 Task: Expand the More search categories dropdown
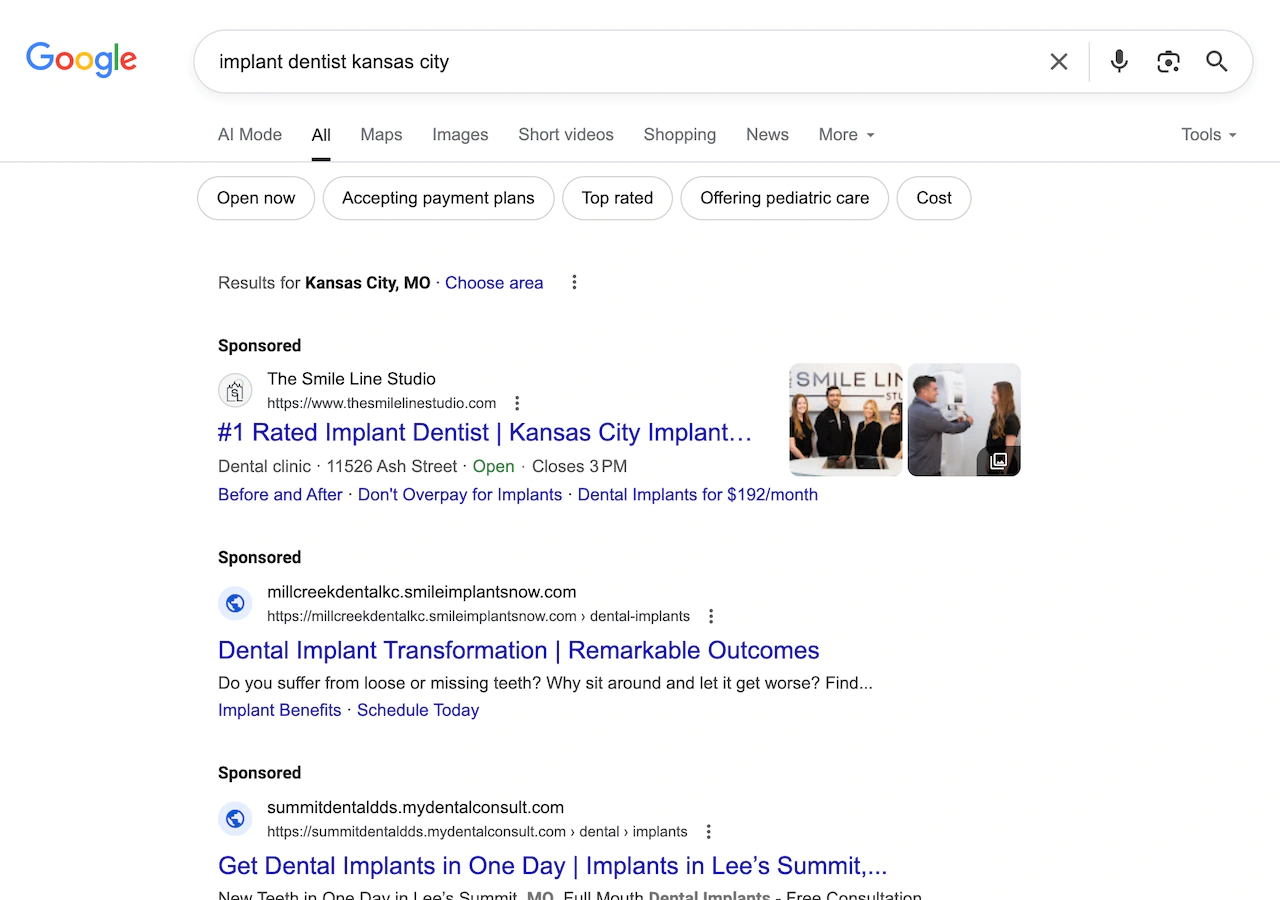(x=846, y=135)
